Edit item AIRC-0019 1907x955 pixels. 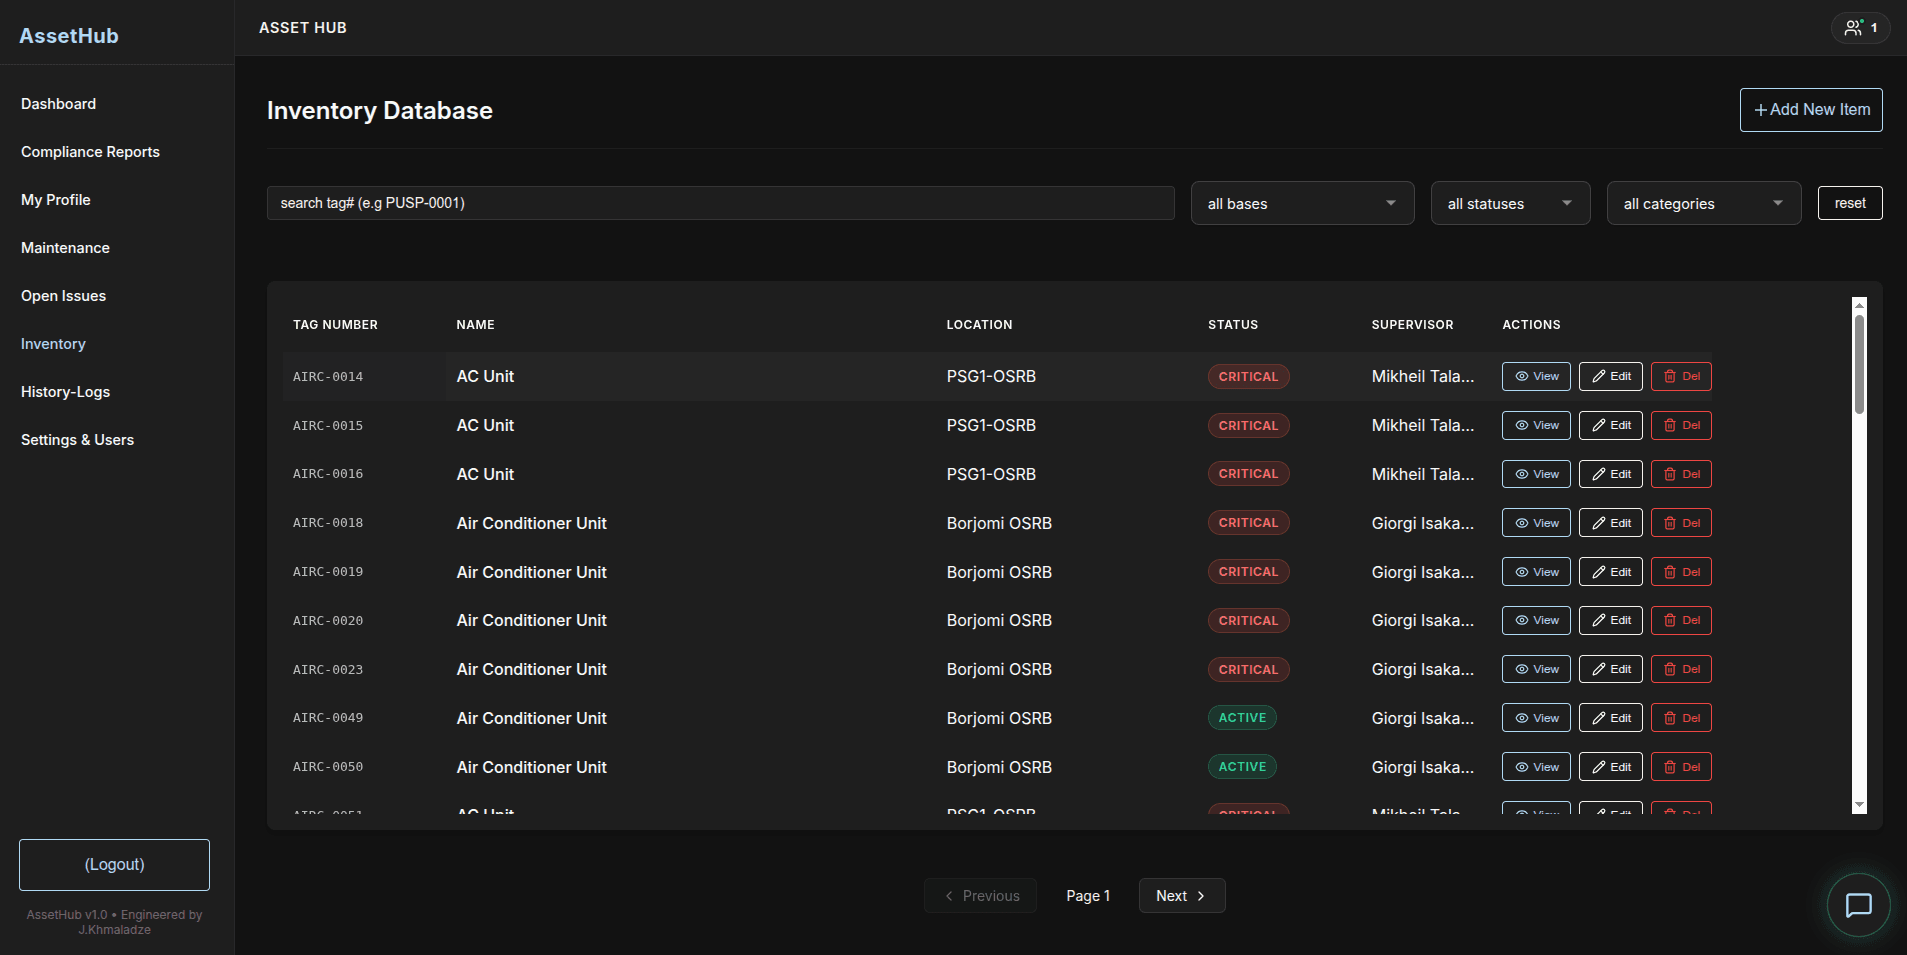point(1611,572)
